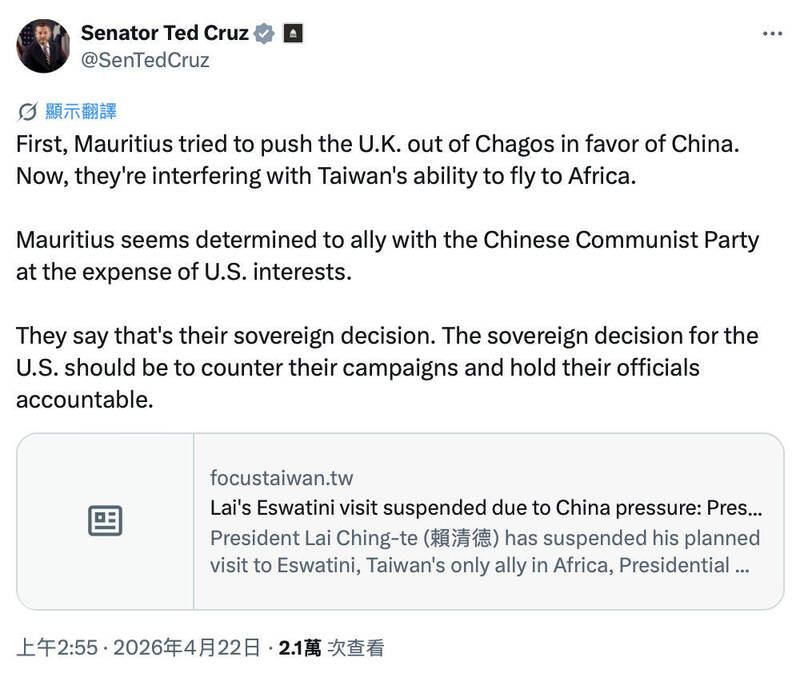Click the Chinese Communist Party paragraph
The width and height of the screenshot is (800, 673).
[387, 256]
